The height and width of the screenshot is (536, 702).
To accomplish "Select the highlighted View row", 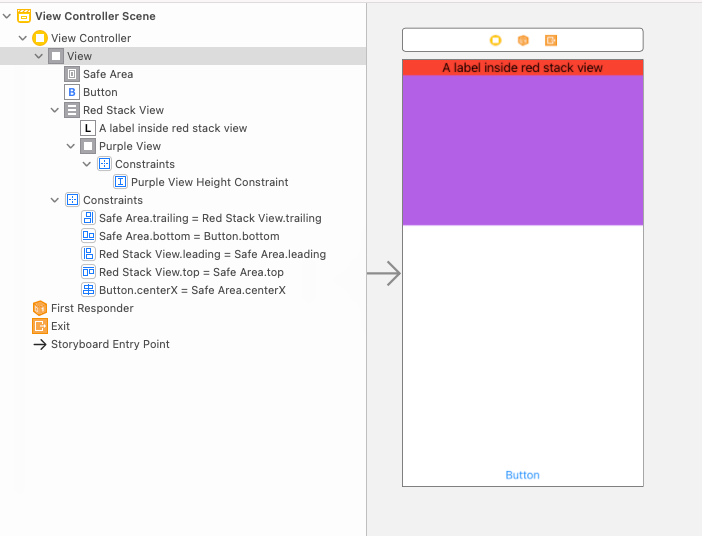I will pyautogui.click(x=183, y=56).
